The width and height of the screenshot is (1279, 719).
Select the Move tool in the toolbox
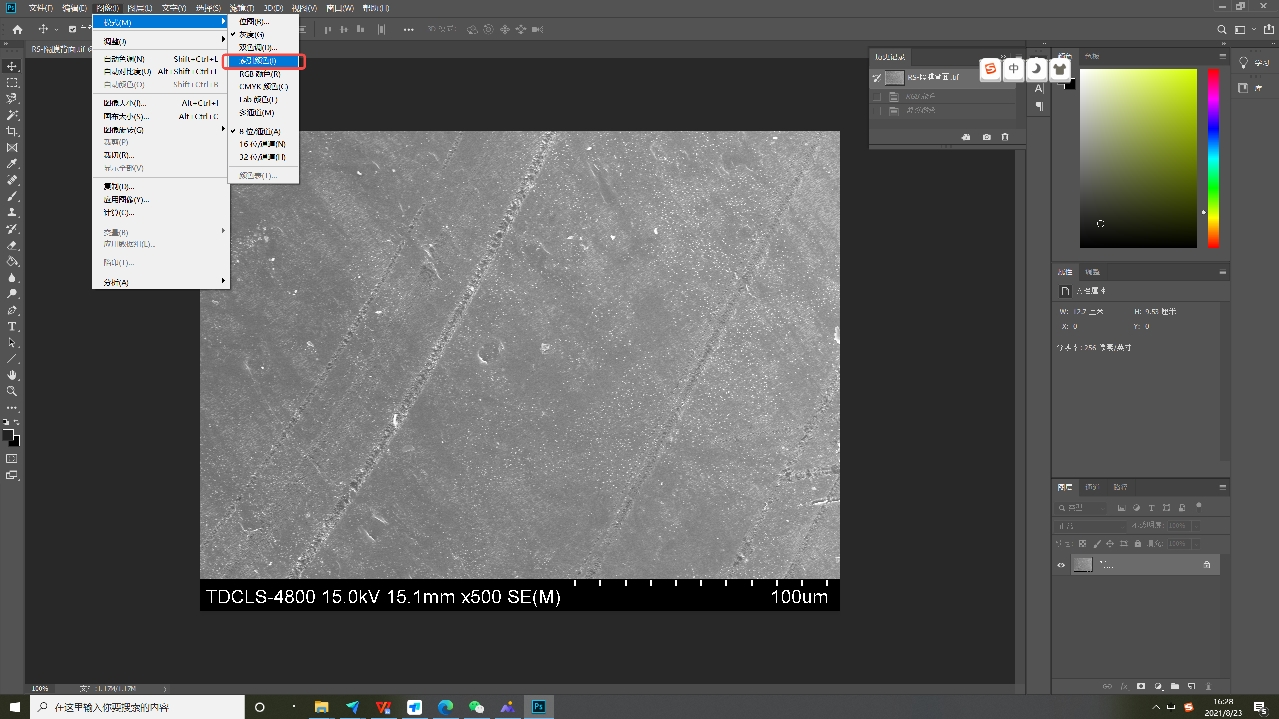[x=12, y=66]
